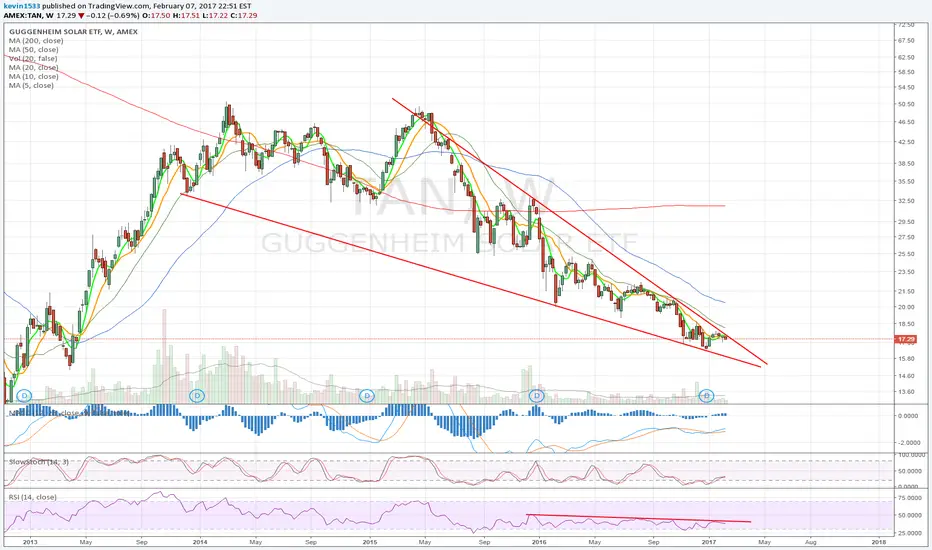Image resolution: width=932 pixels, height=550 pixels.
Task: Click the 2017 label on the time axis
Action: 709,542
